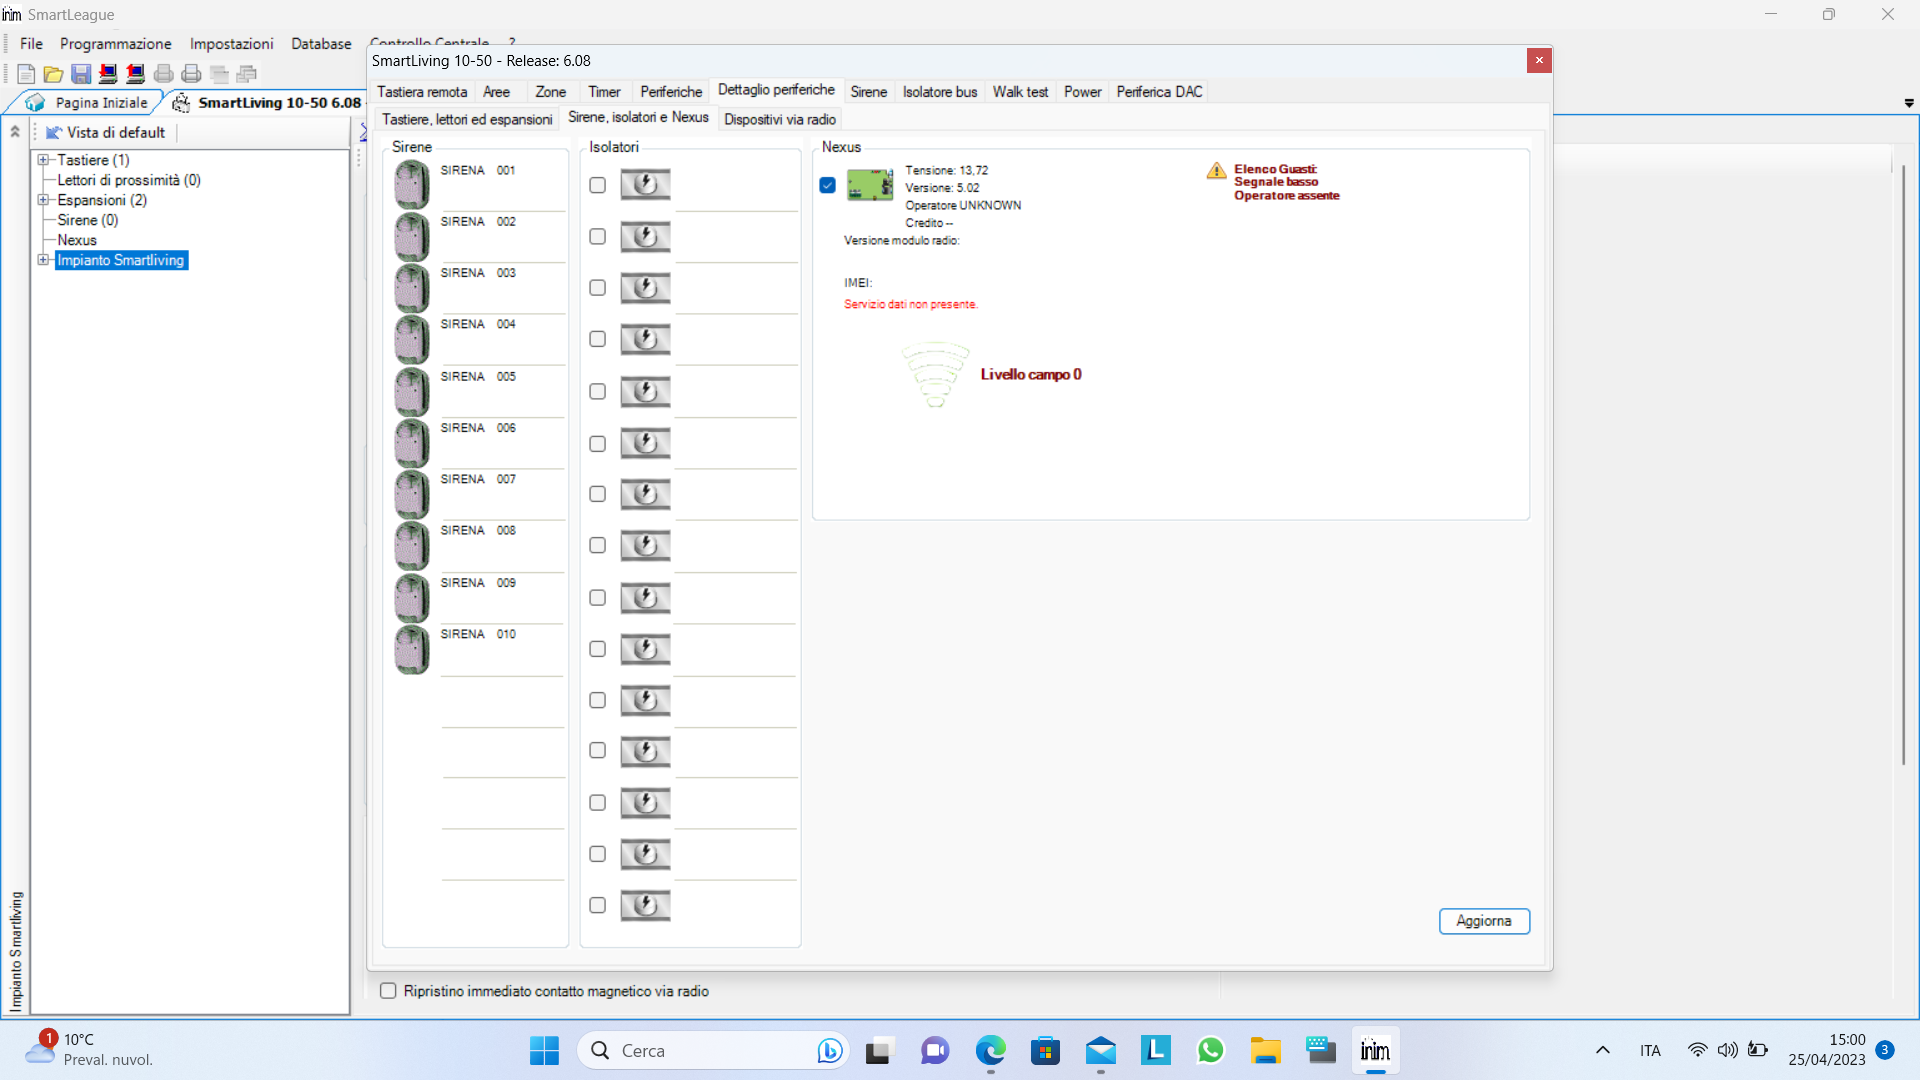1920x1080 pixels.
Task: Click the SIRENA 007 siren icon
Action: click(x=411, y=495)
